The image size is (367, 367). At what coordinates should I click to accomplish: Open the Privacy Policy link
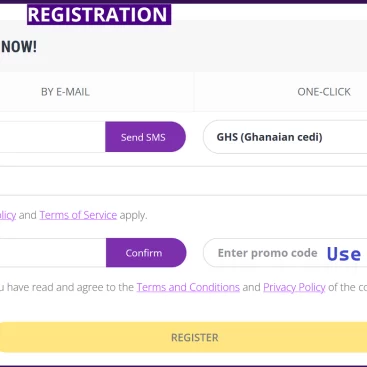coord(294,287)
